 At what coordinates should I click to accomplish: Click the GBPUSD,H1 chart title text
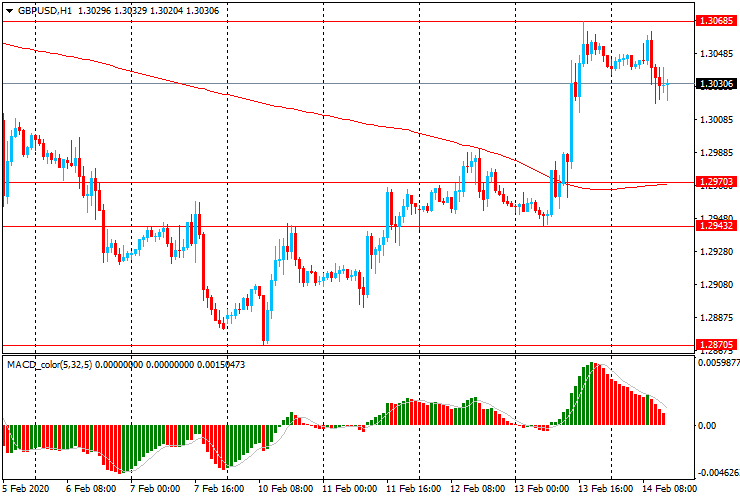45,10
